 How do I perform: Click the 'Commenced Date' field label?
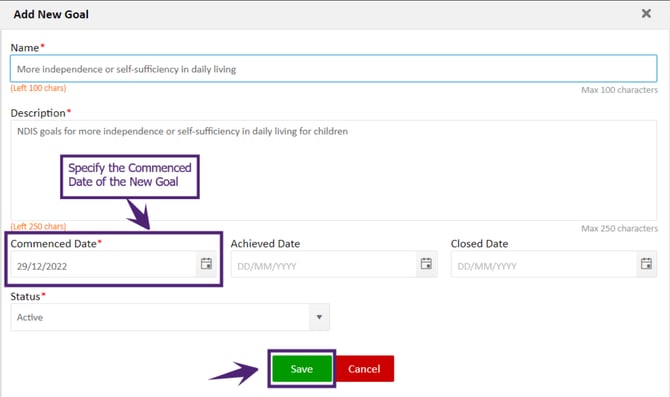(x=53, y=244)
